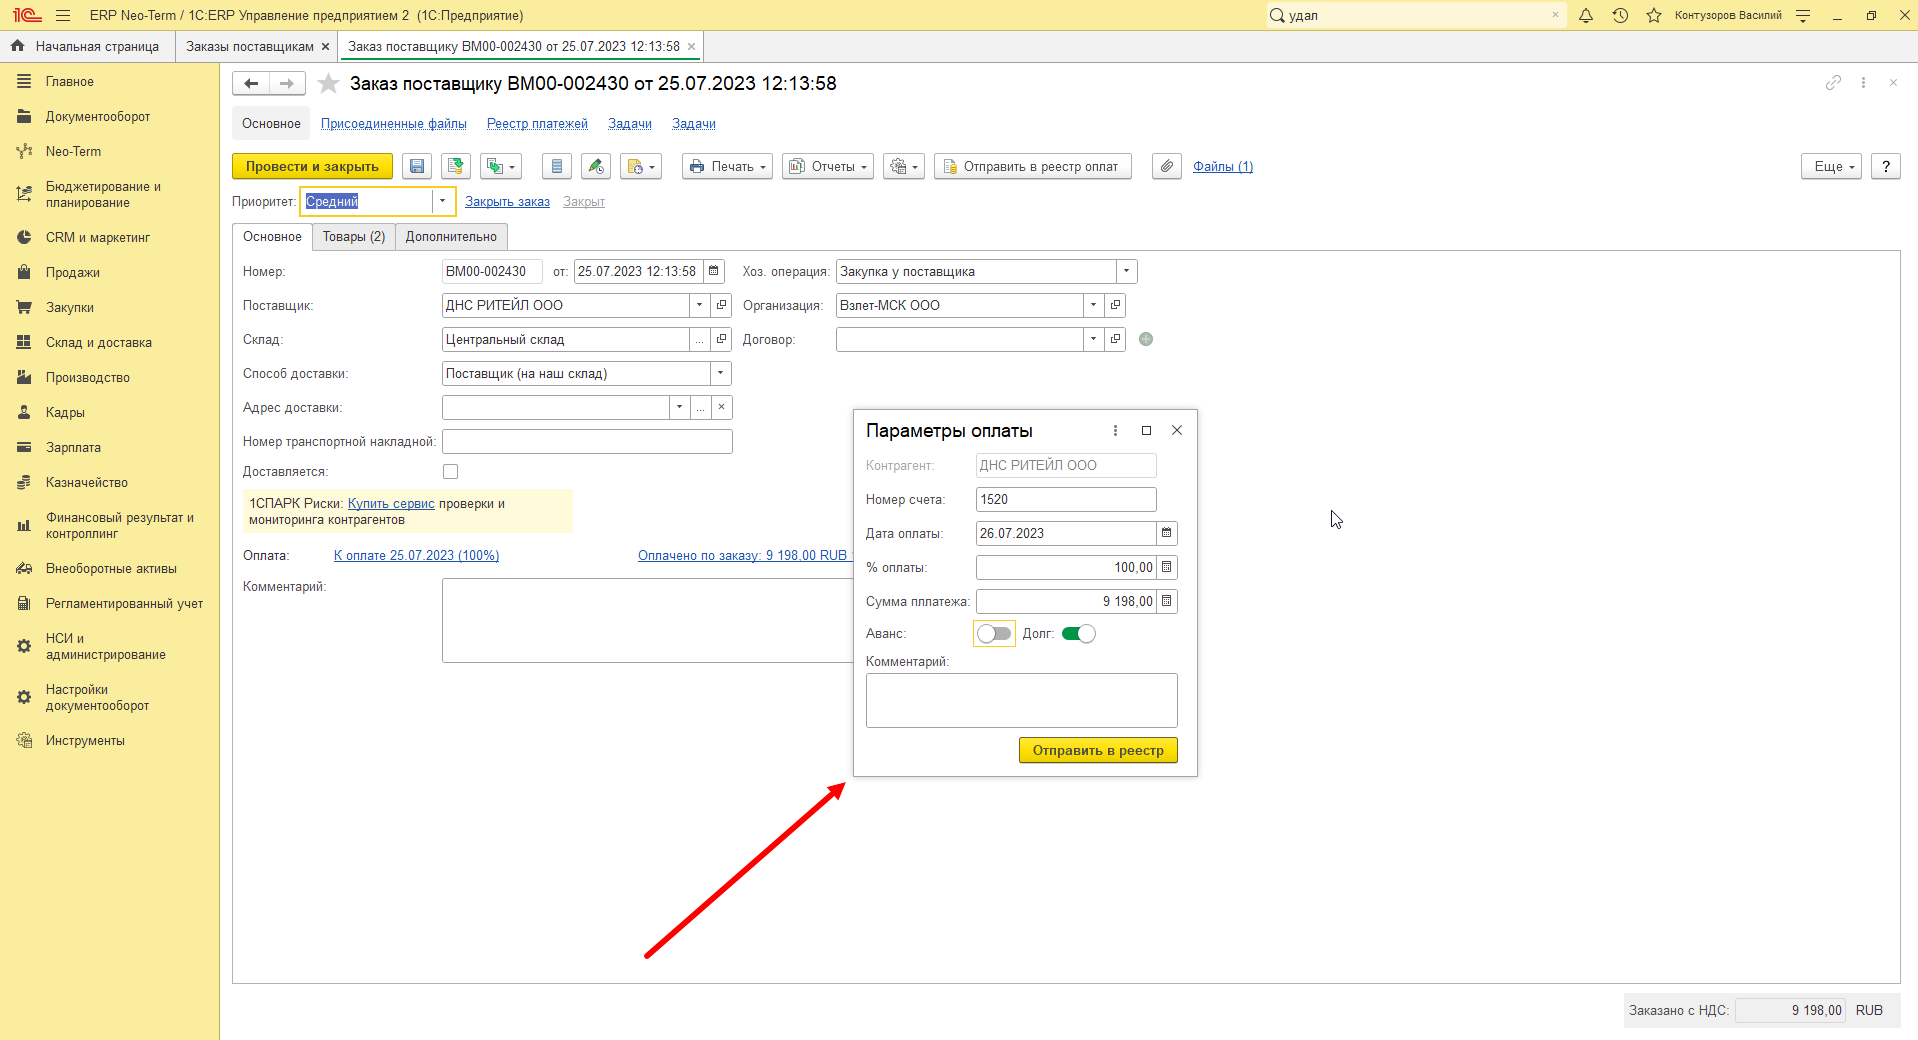Open the Закрыть заказ link
The image size is (1918, 1040).
[x=507, y=202]
